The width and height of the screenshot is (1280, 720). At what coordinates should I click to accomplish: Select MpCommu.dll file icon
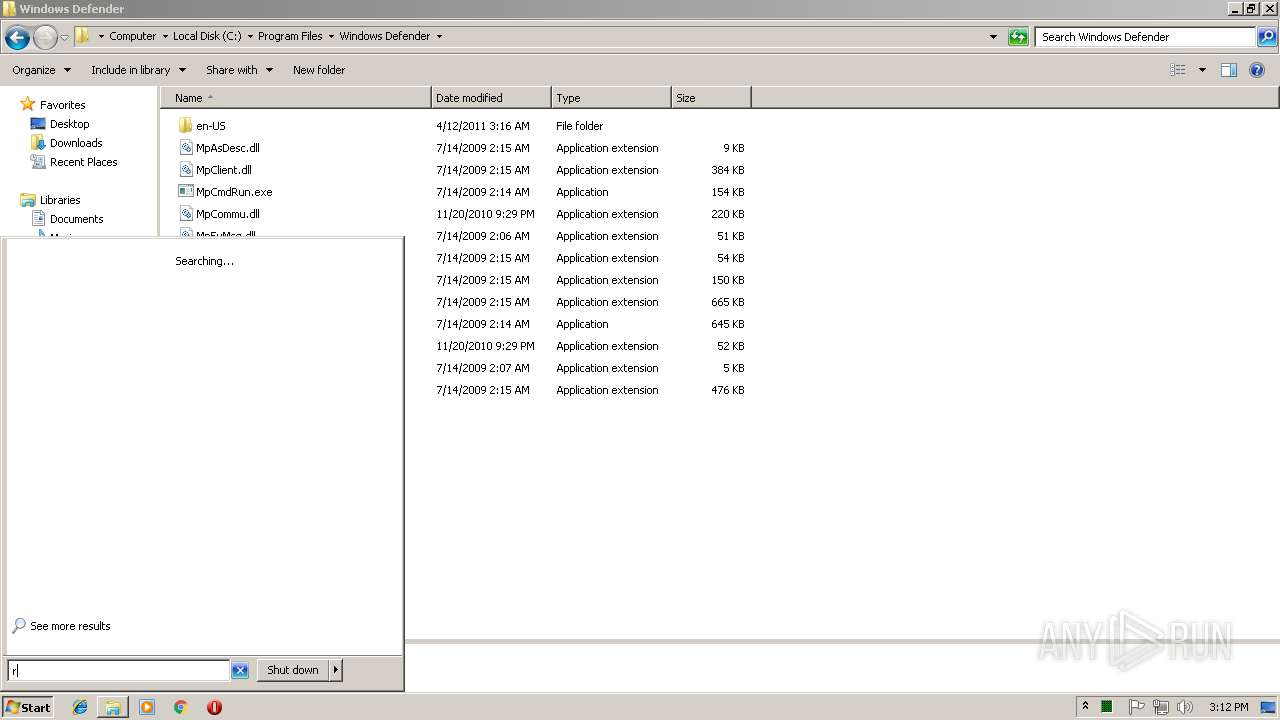pyautogui.click(x=185, y=214)
